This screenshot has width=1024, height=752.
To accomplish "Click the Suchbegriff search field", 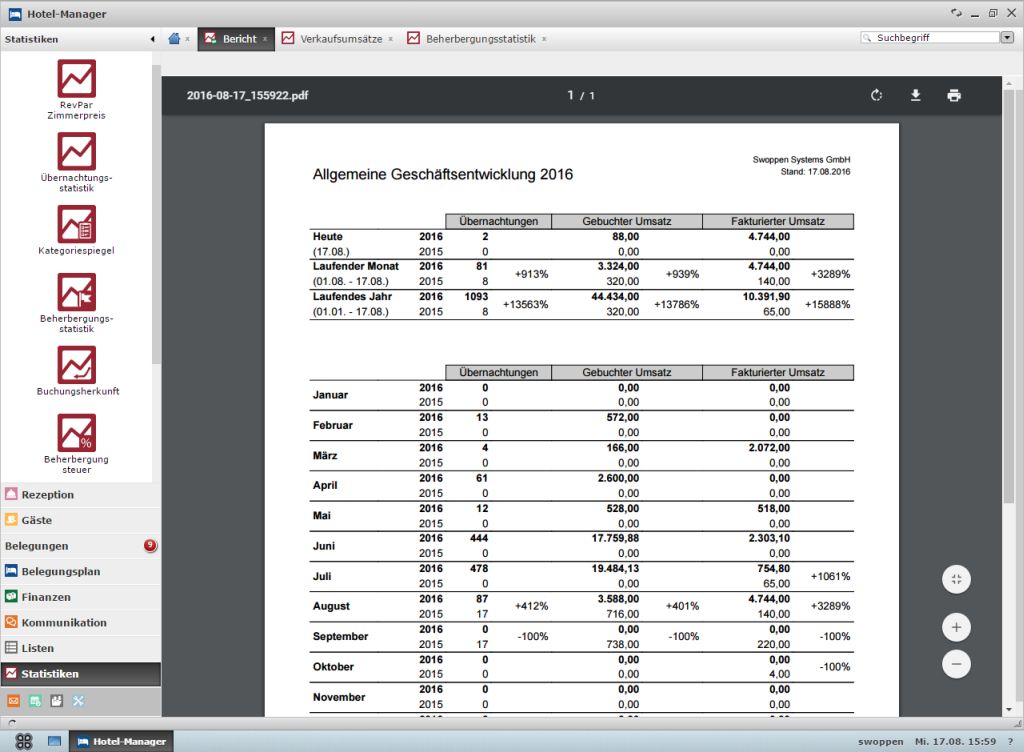I will pos(930,38).
